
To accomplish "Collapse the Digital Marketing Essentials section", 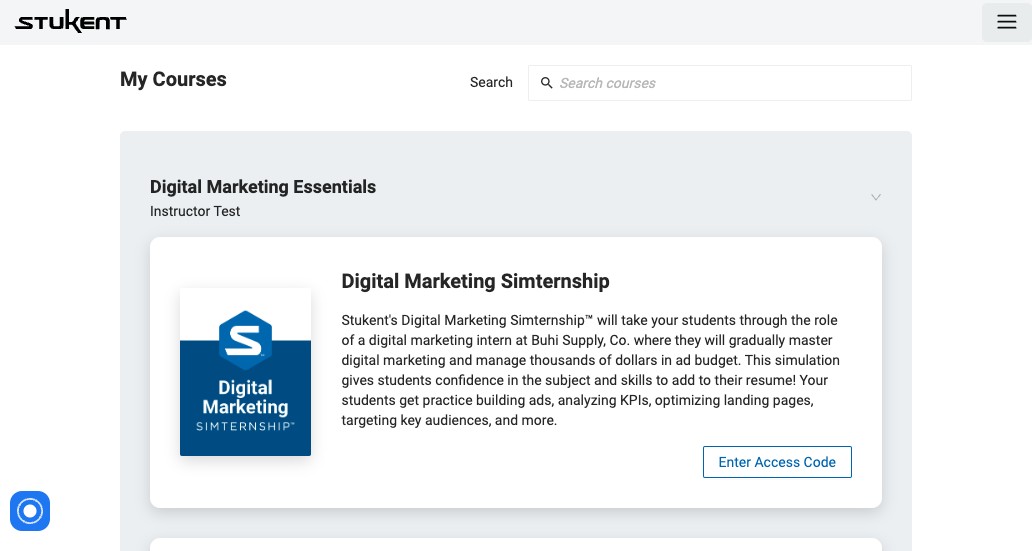I will [x=876, y=197].
